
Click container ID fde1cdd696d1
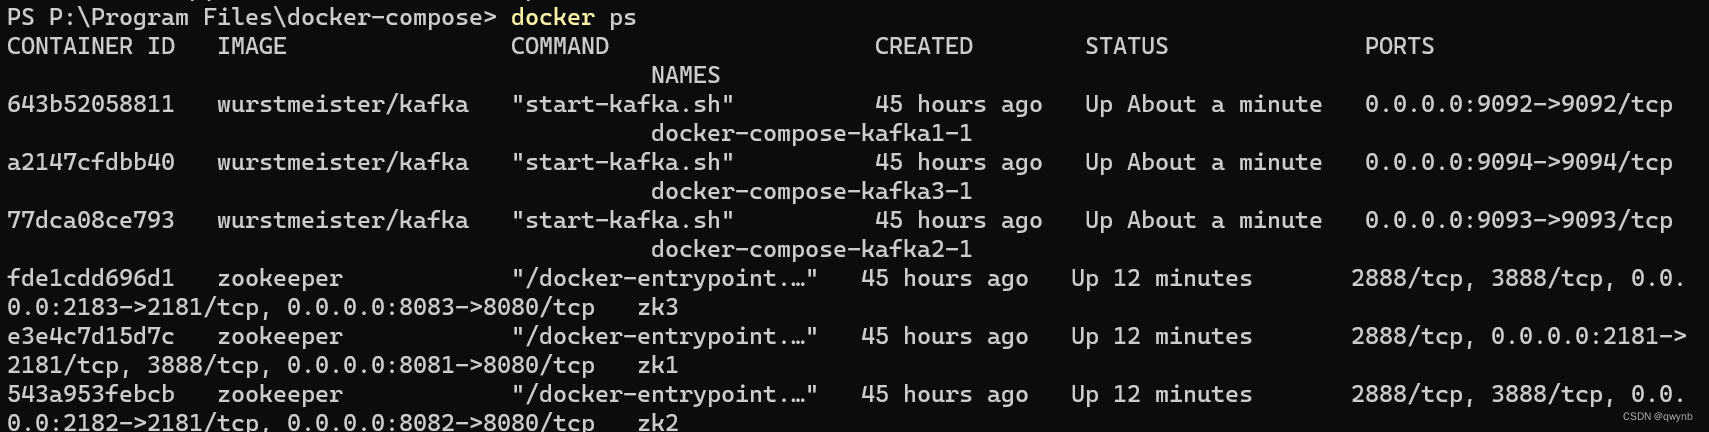(x=91, y=278)
